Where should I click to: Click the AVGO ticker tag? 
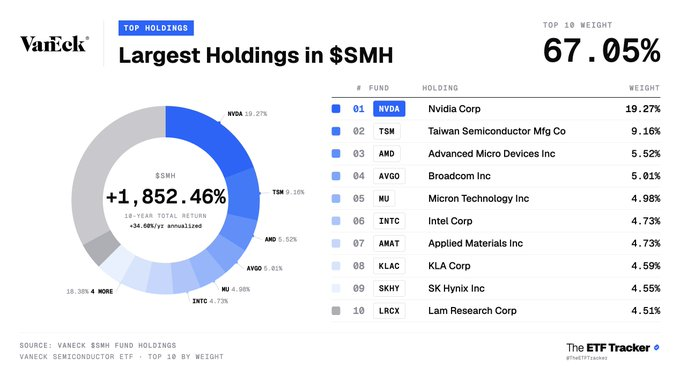point(389,176)
